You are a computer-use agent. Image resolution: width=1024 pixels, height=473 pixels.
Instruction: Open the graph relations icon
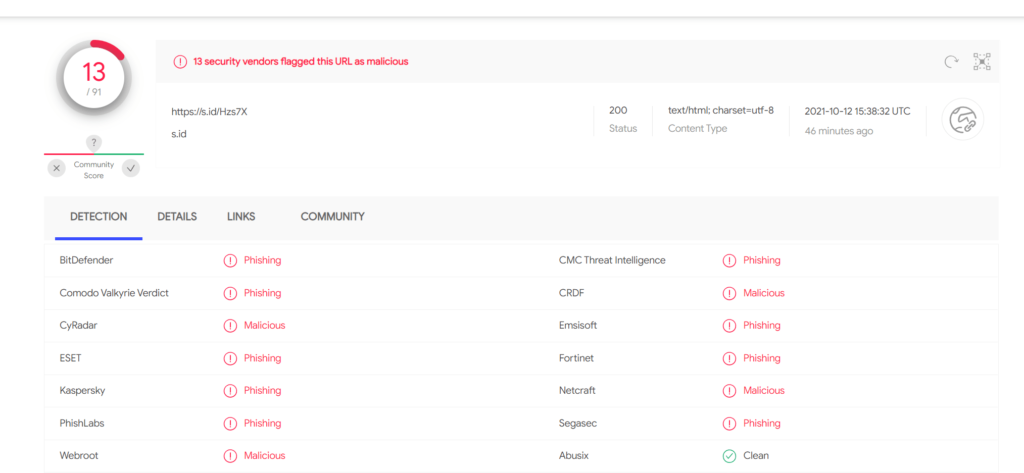pyautogui.click(x=982, y=62)
